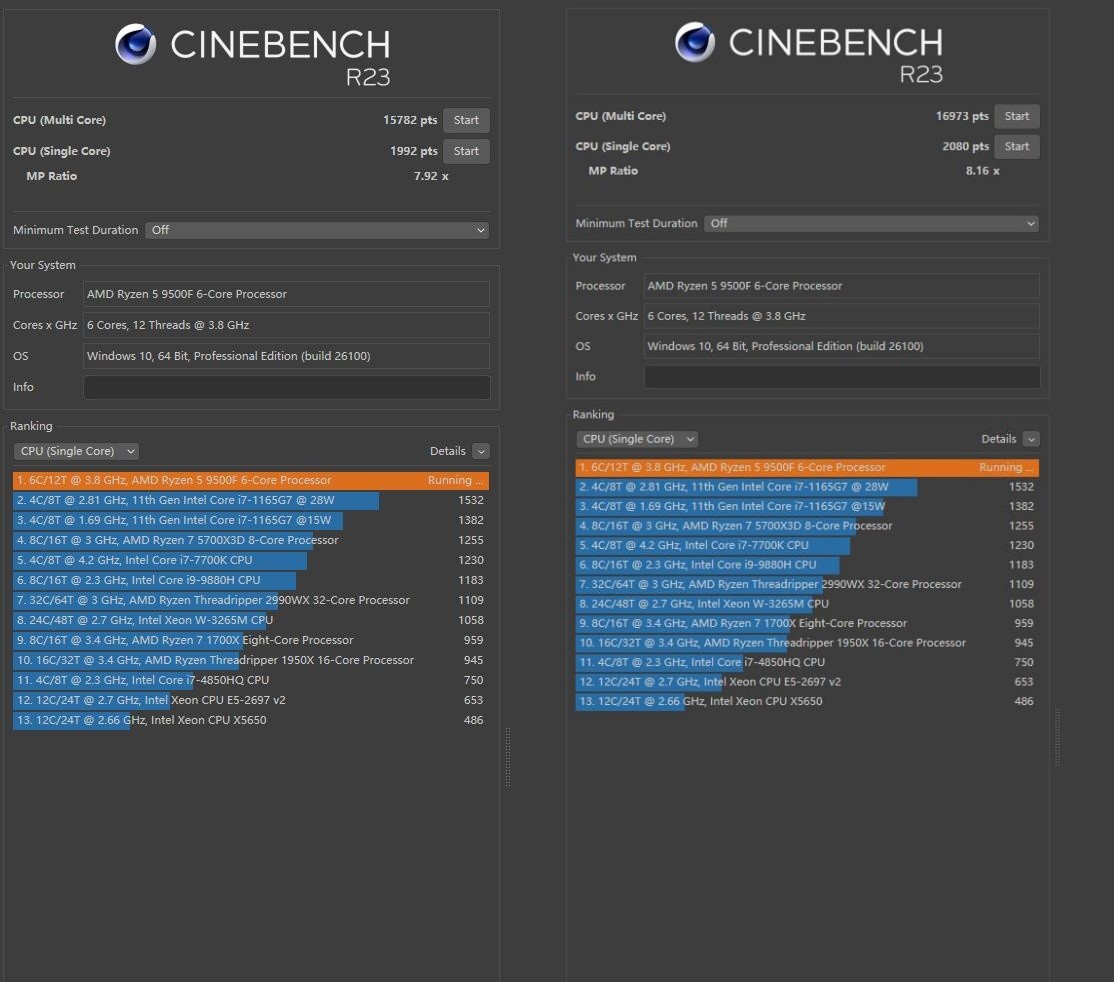Select i7-1165G7 @15W row in left window
Viewport: 1114px width, 982px height.
tap(251, 520)
